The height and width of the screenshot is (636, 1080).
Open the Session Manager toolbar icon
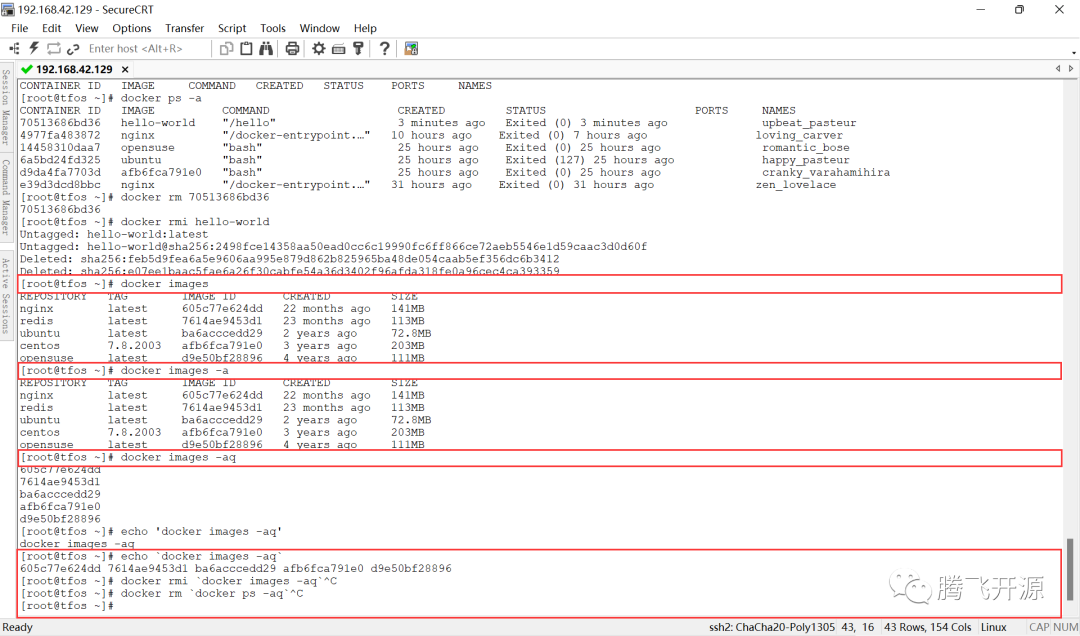pyautogui.click(x=14, y=48)
